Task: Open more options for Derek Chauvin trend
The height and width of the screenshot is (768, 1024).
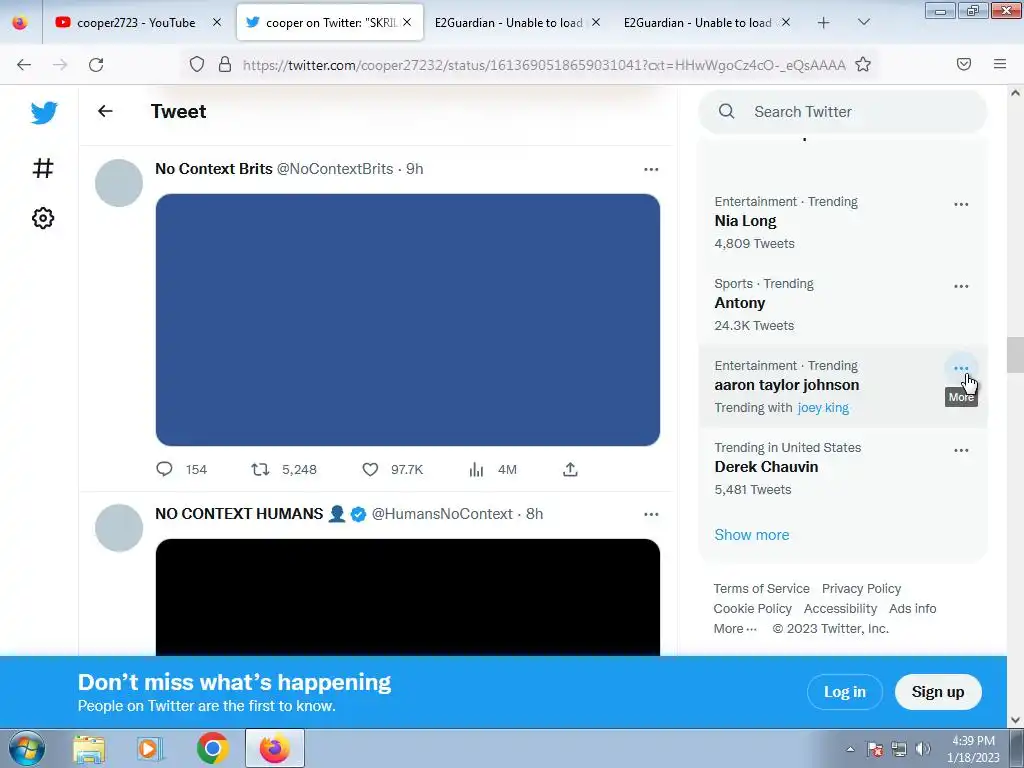Action: (961, 450)
